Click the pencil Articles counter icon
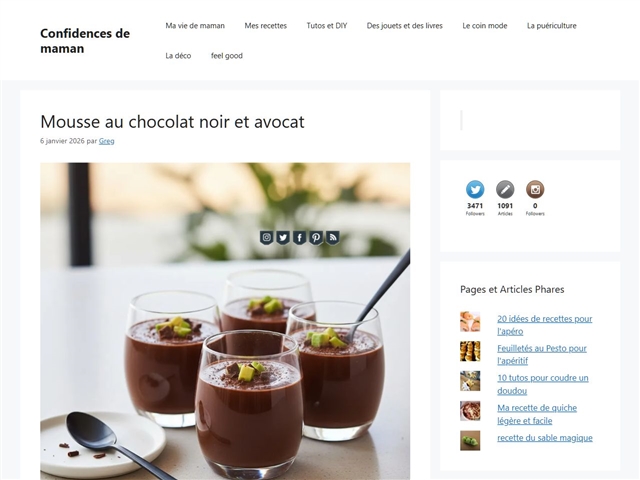The height and width of the screenshot is (480, 640). (505, 189)
